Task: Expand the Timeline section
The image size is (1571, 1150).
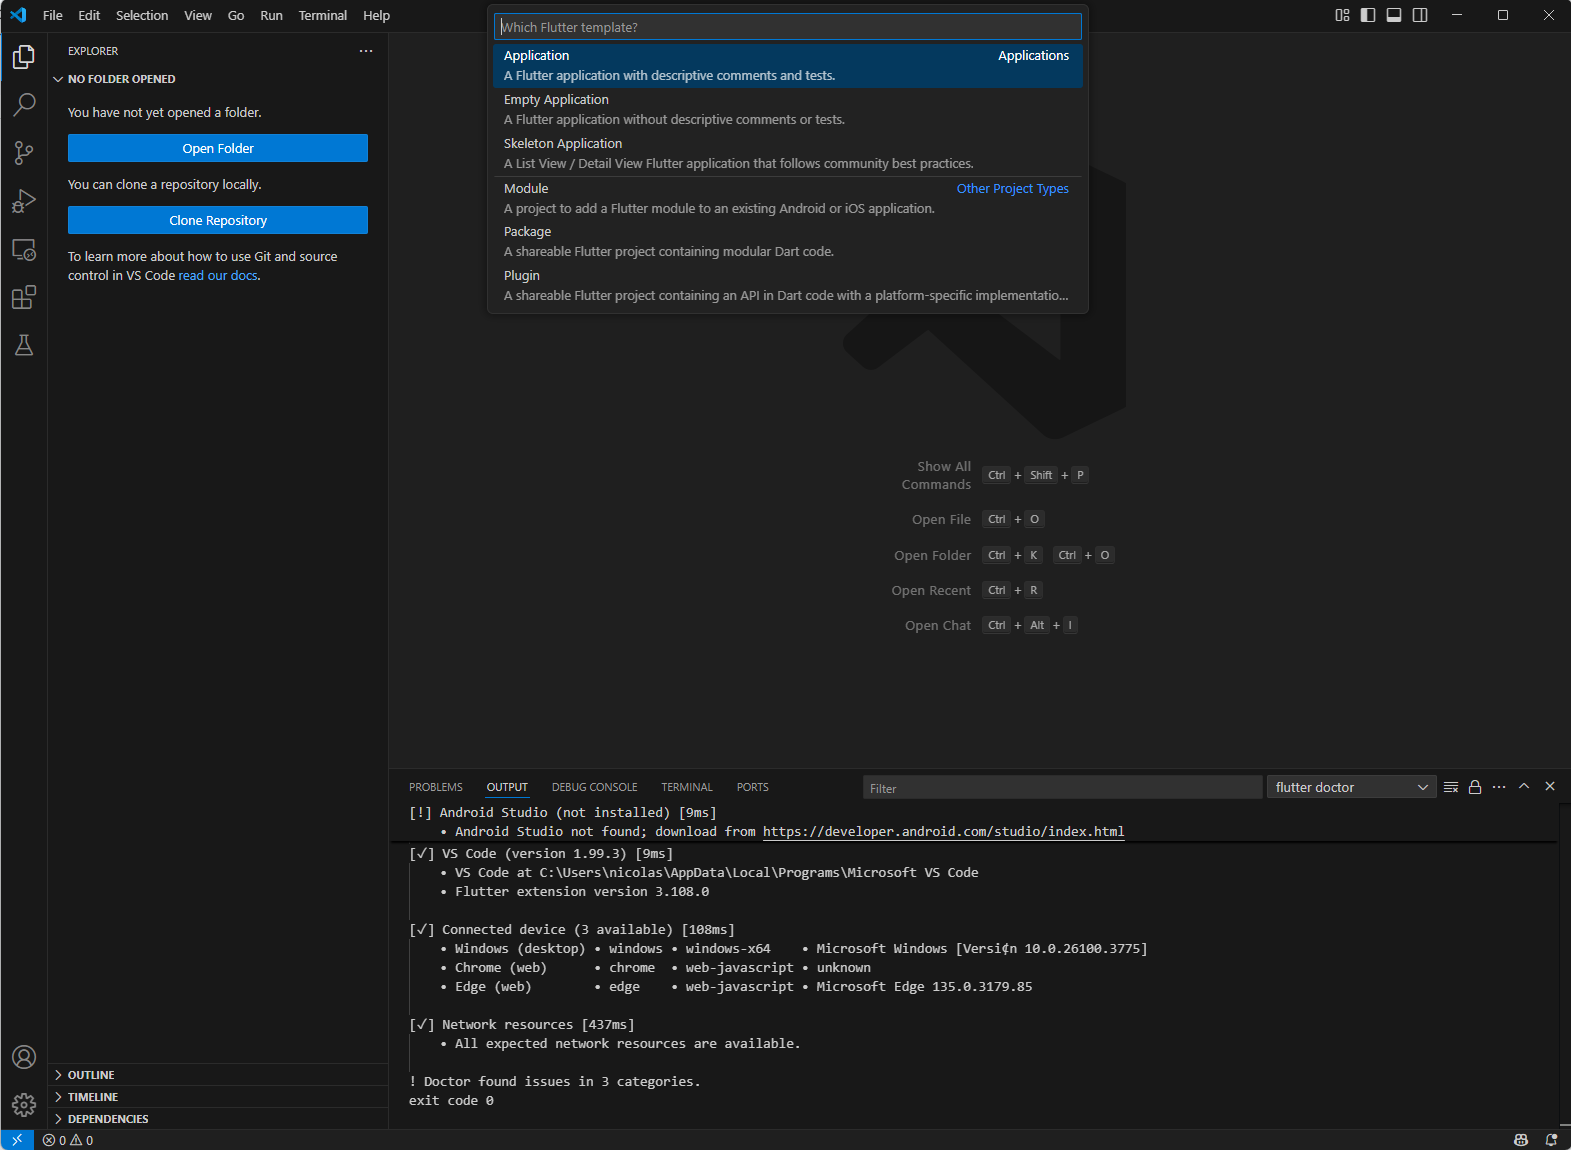Action: [218, 1097]
